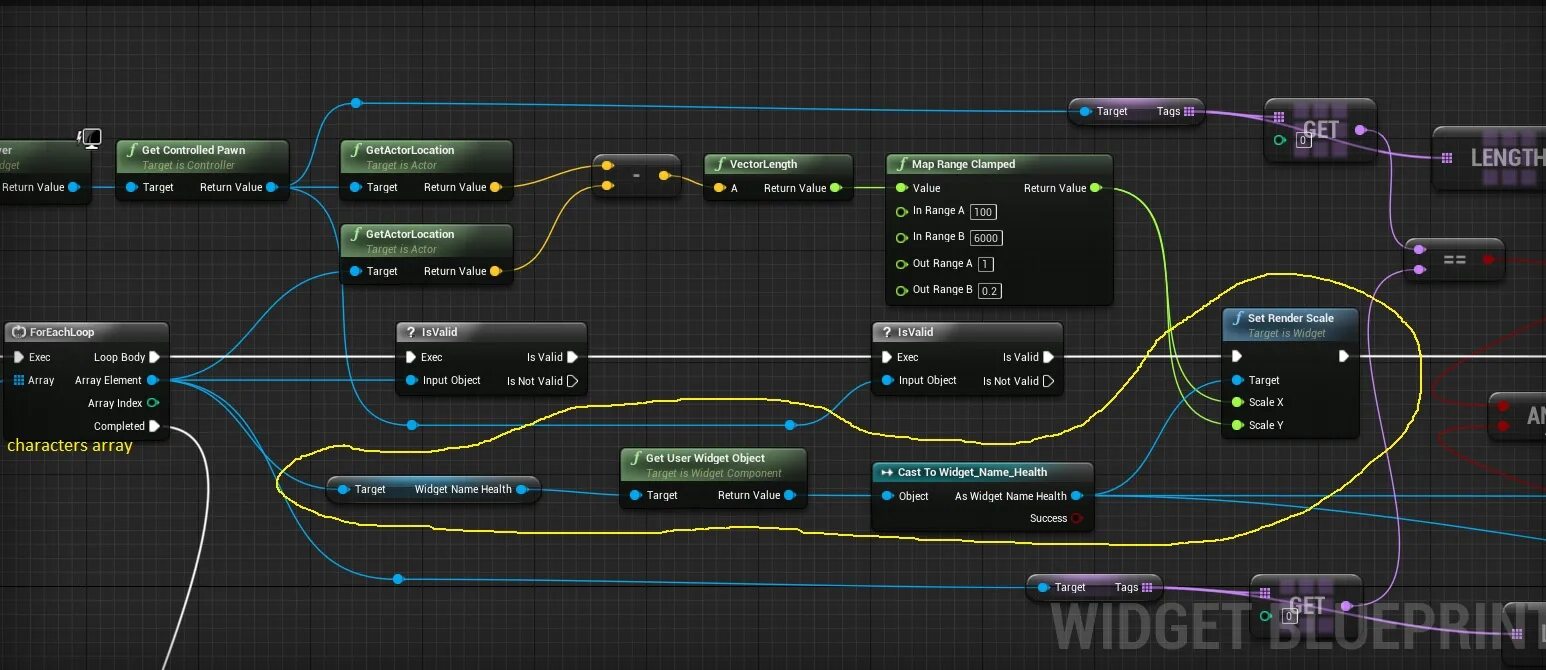Edit the Out Range A value 1
Image resolution: width=1546 pixels, height=670 pixels.
coord(986,264)
